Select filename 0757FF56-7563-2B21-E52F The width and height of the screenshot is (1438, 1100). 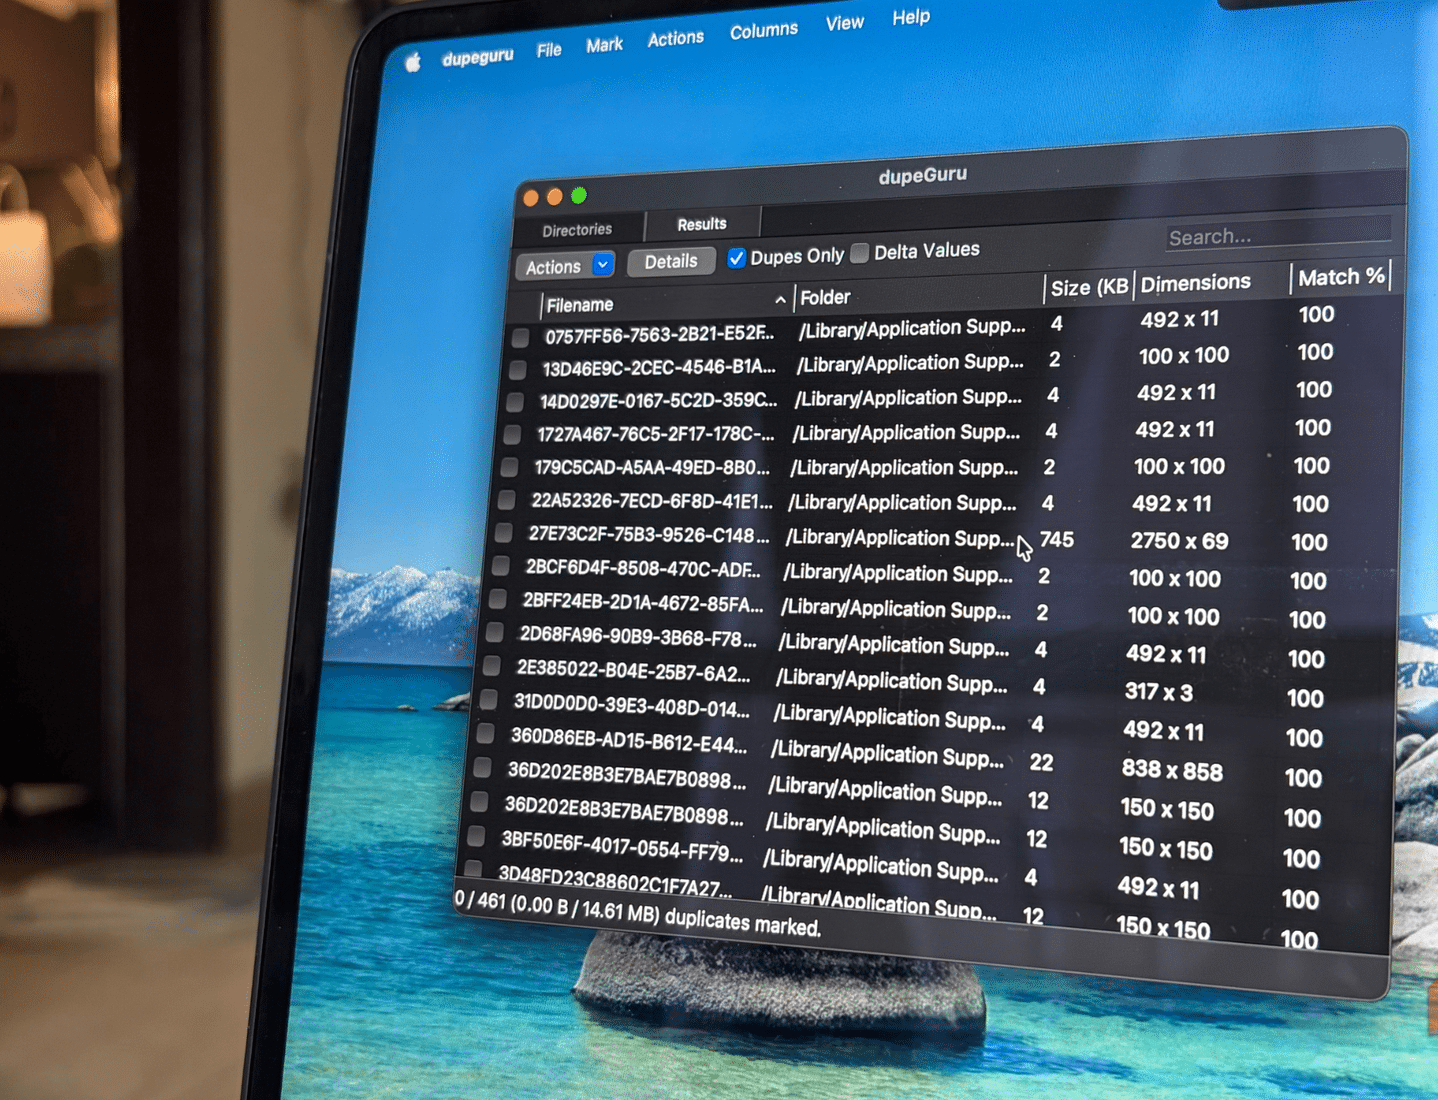[660, 334]
